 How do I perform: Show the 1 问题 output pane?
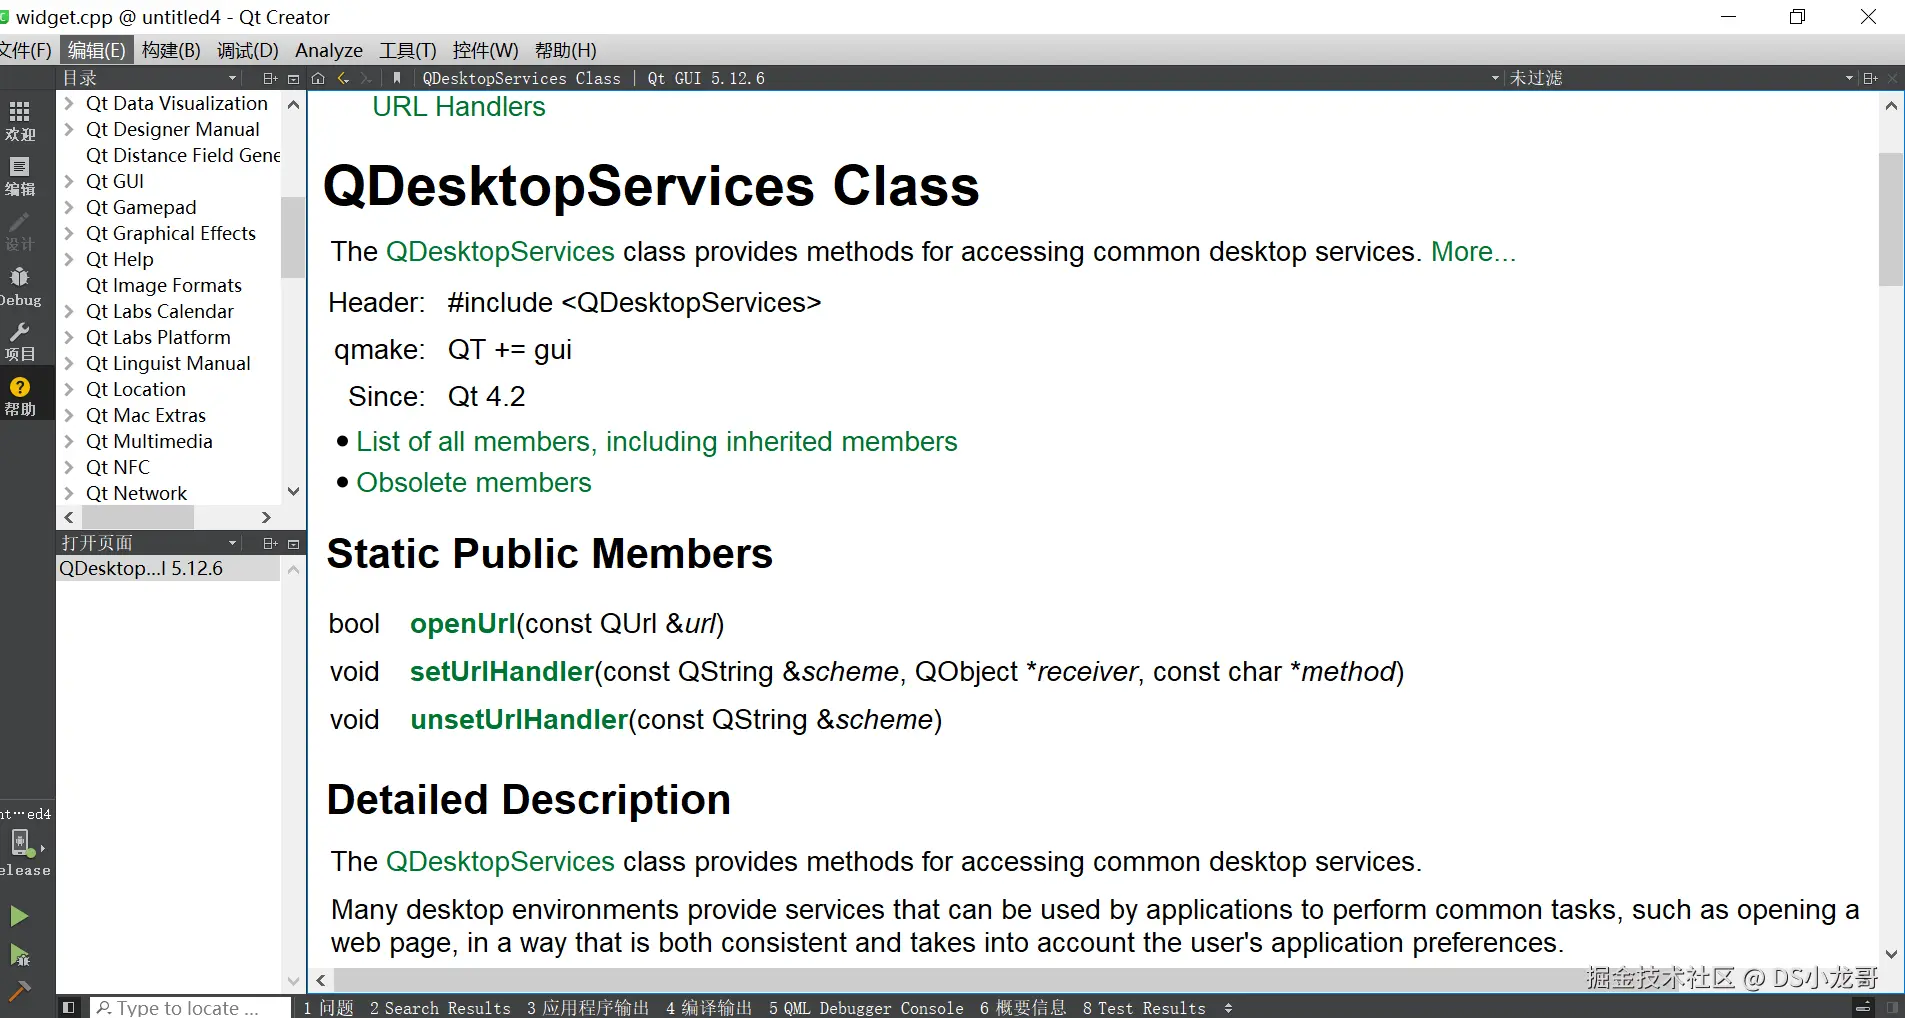pyautogui.click(x=329, y=1007)
